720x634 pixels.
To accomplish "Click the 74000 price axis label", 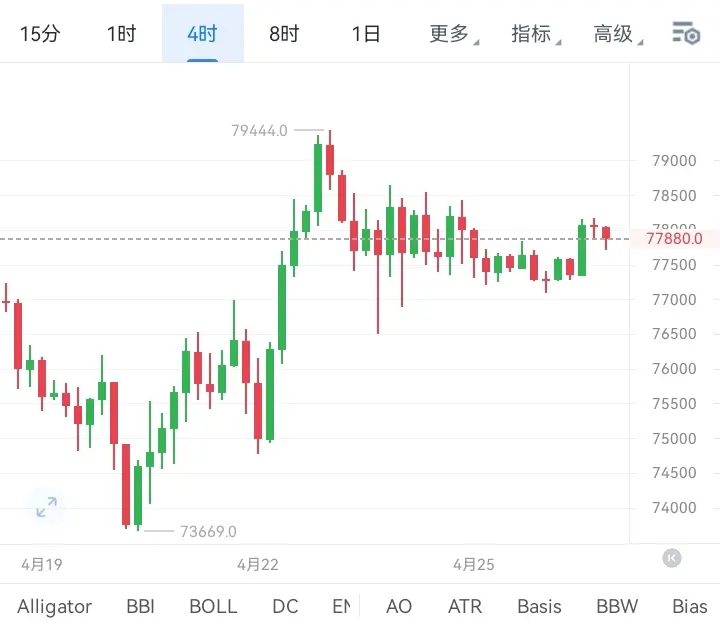I will tap(674, 508).
